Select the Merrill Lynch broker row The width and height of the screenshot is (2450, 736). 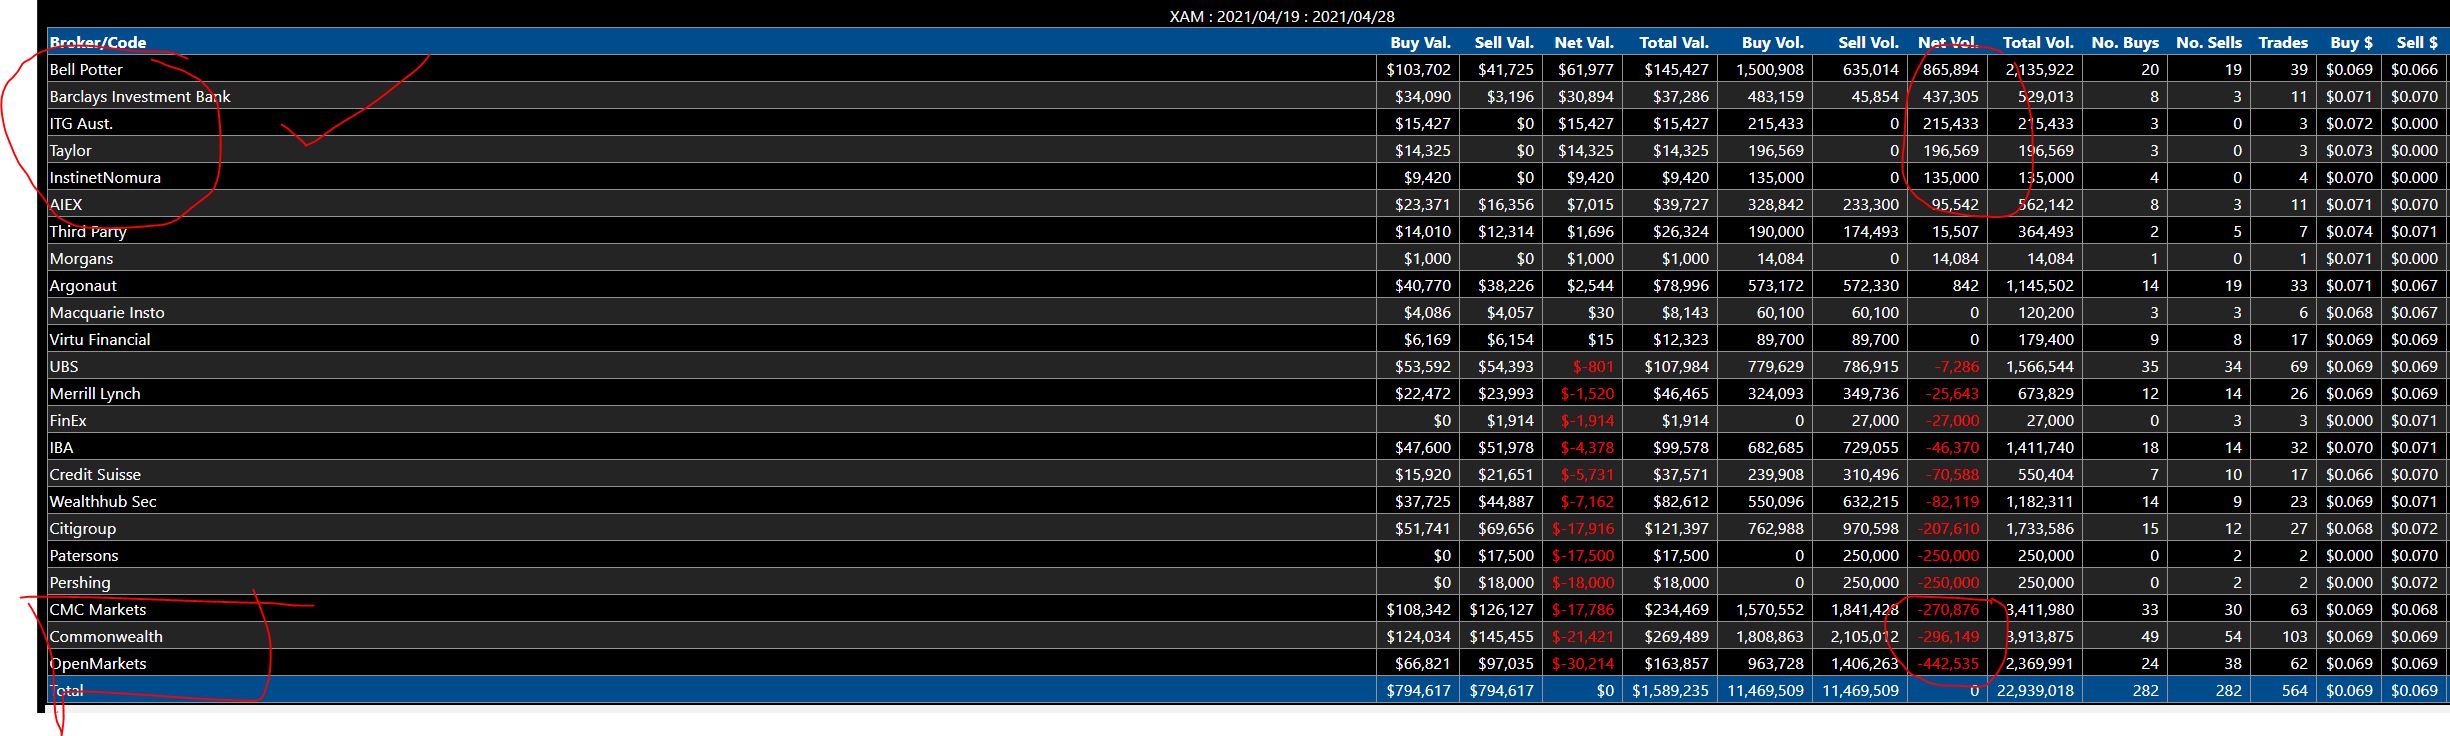(x=1245, y=393)
